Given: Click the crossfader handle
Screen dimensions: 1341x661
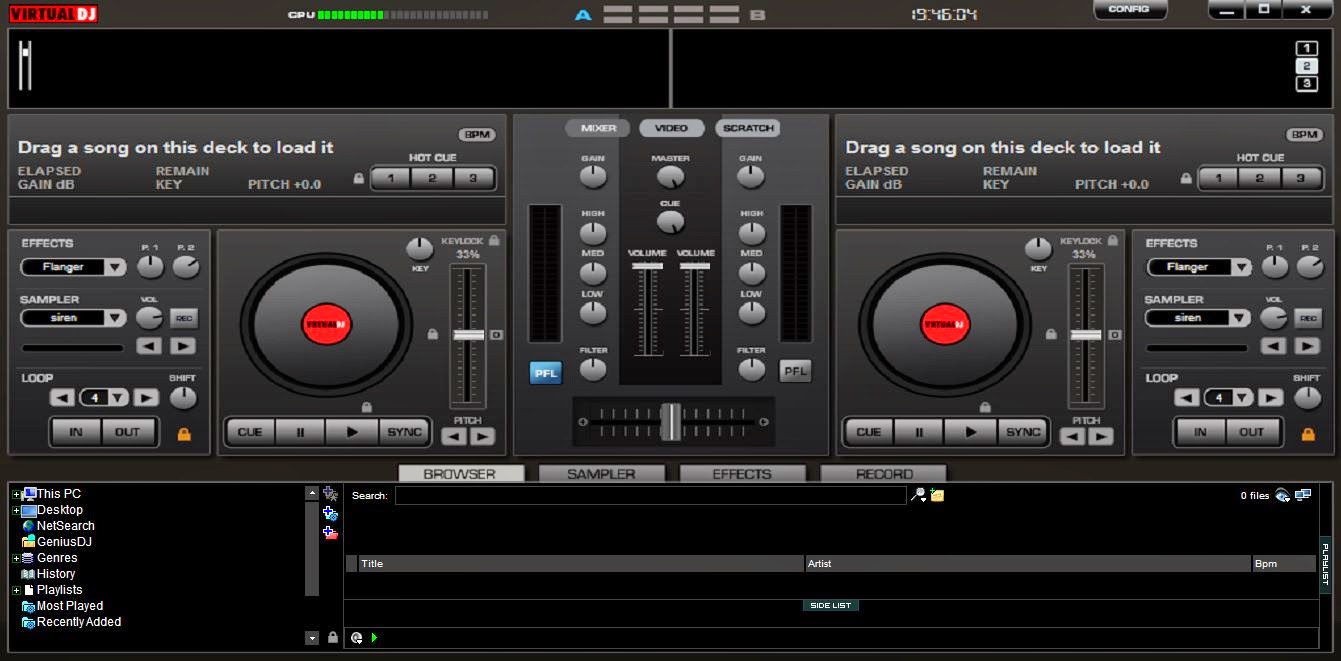Looking at the screenshot, I should [671, 421].
